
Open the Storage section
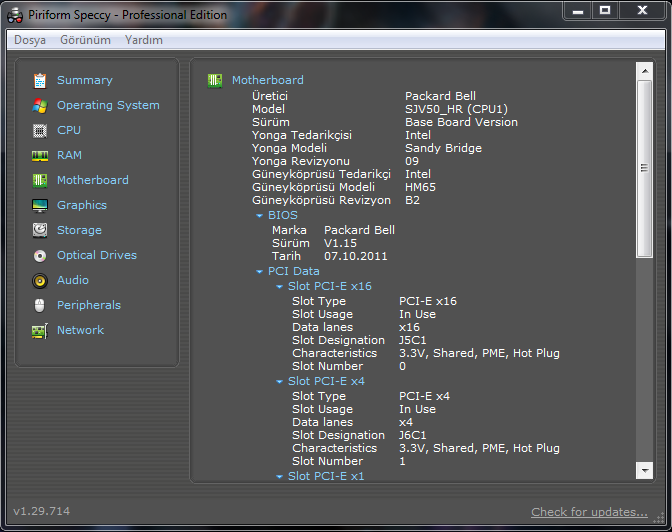(x=79, y=230)
